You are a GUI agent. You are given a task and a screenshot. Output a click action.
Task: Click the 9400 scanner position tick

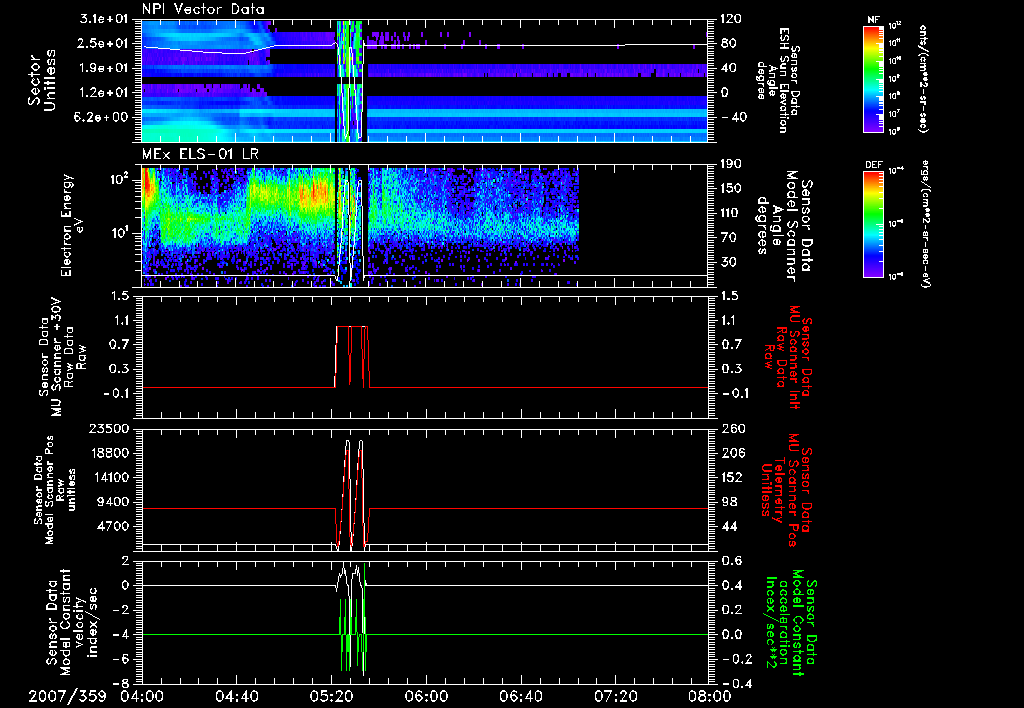click(112, 502)
